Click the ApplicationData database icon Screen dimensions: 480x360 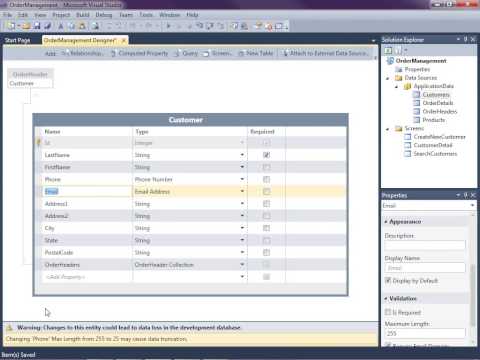[407, 86]
